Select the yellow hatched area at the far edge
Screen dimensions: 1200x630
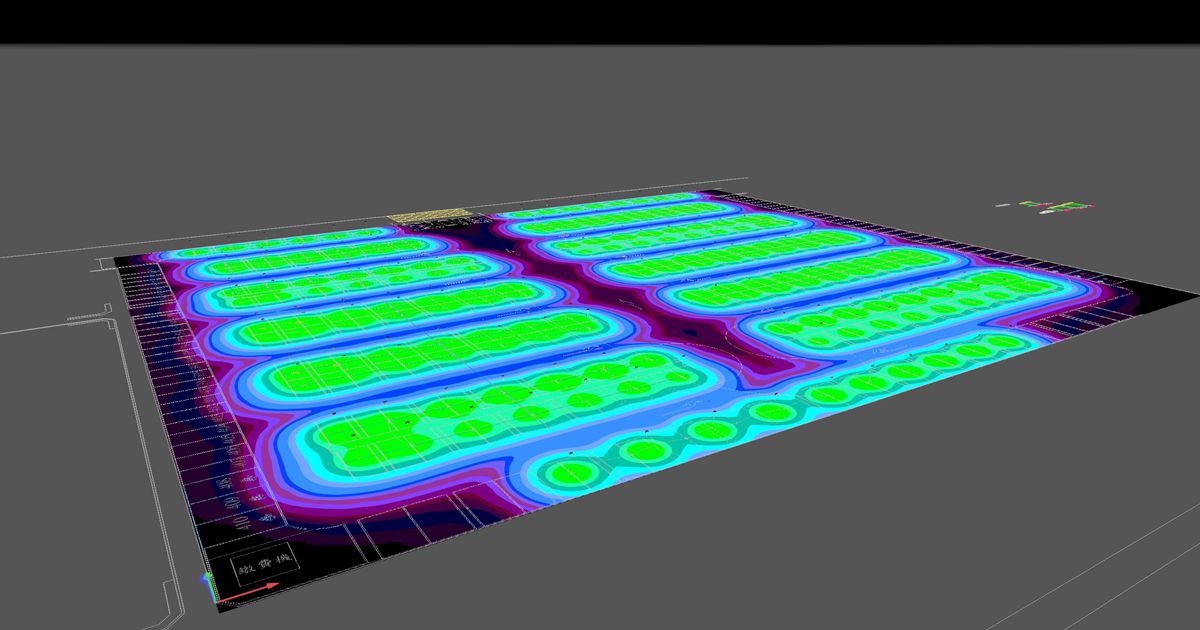pyautogui.click(x=430, y=216)
